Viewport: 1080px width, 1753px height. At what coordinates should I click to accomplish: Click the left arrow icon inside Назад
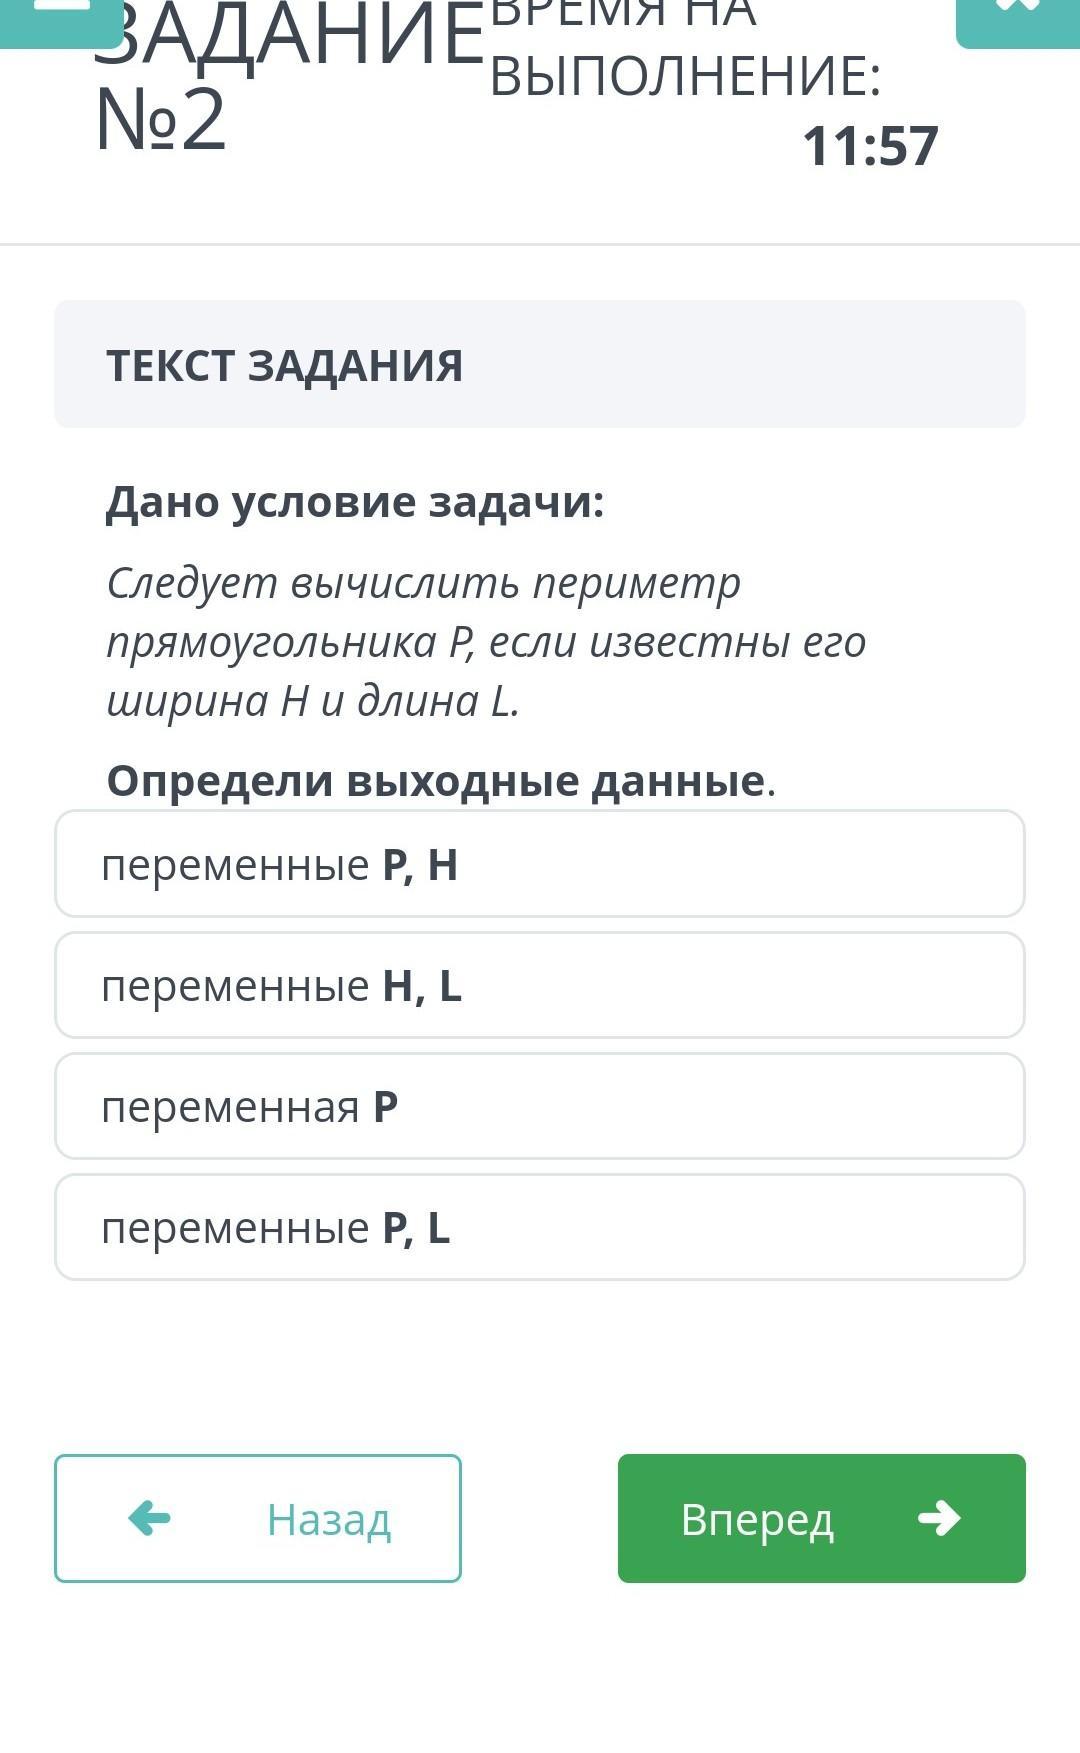[x=150, y=1518]
